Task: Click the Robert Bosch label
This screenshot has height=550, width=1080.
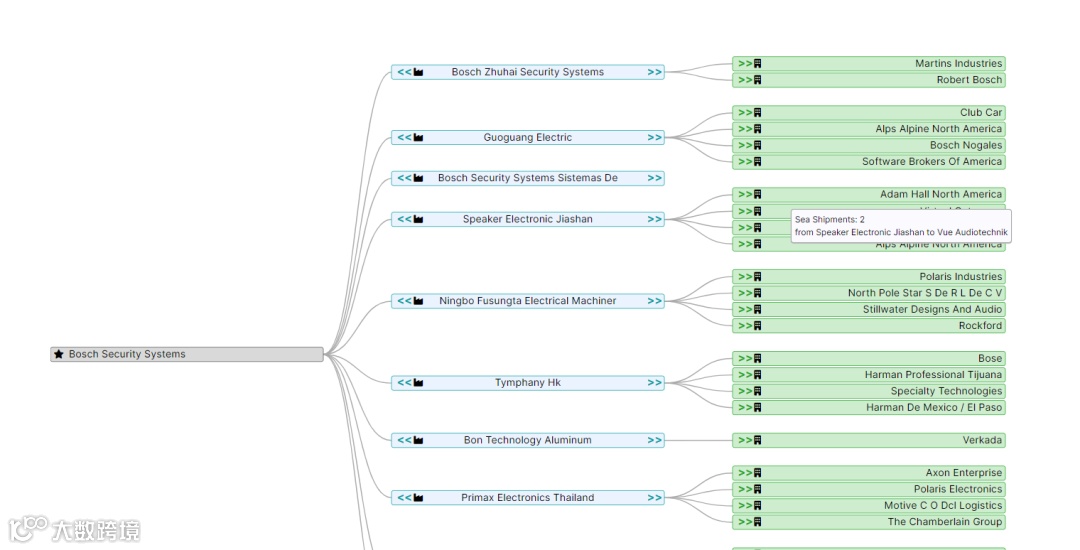Action: click(x=969, y=80)
